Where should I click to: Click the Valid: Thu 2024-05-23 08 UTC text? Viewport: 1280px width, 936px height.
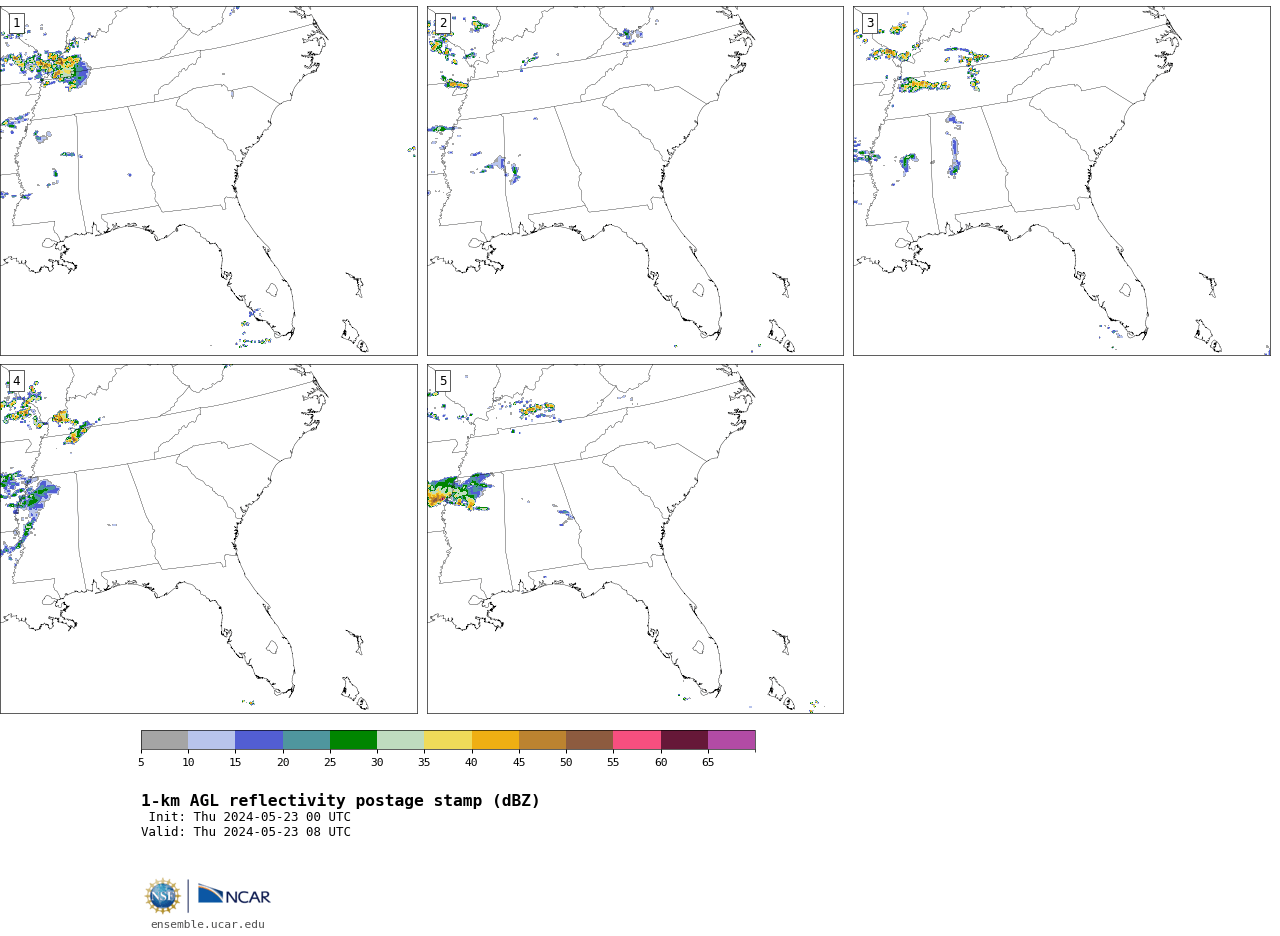pos(246,832)
